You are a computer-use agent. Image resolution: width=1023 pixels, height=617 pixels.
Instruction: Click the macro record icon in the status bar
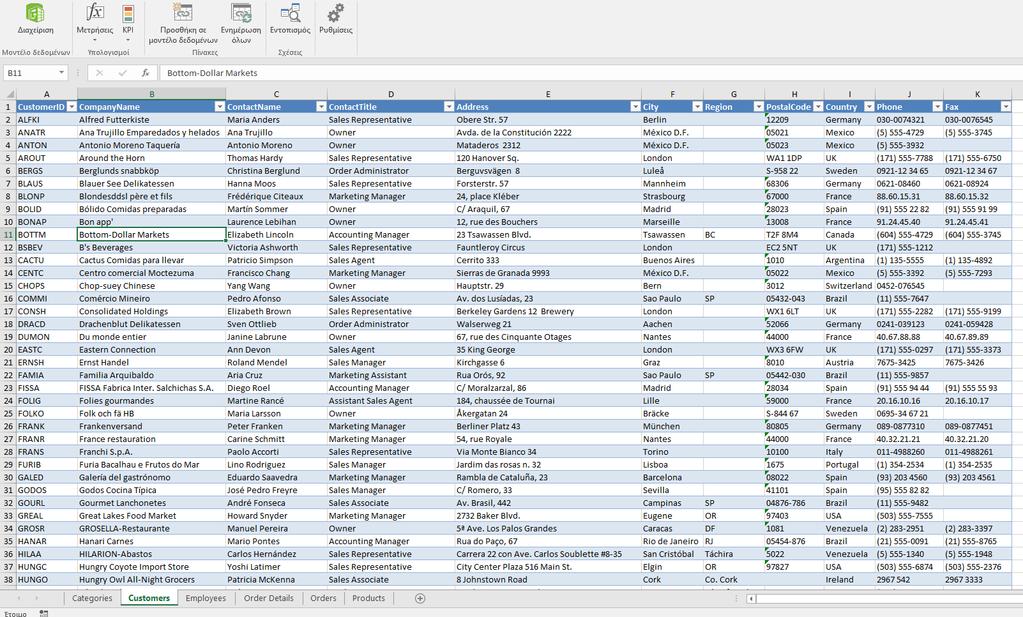pyautogui.click(x=44, y=613)
